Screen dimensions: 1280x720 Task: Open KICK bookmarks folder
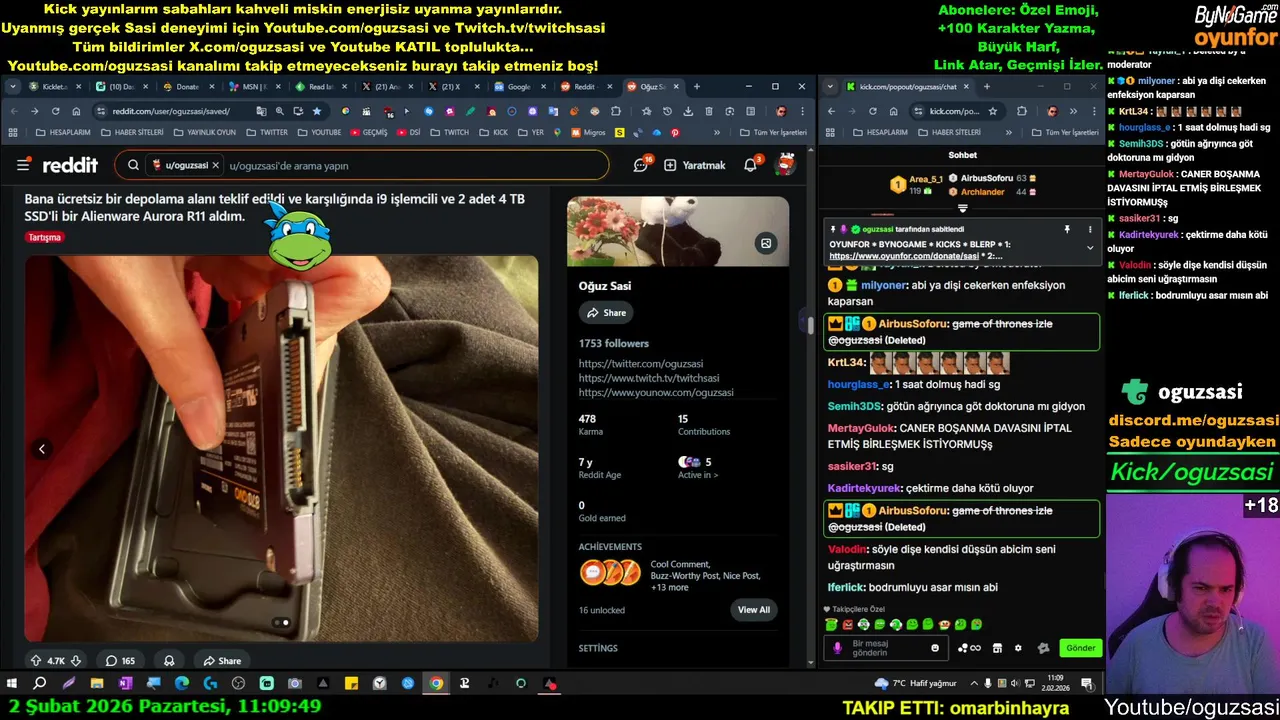coord(494,132)
